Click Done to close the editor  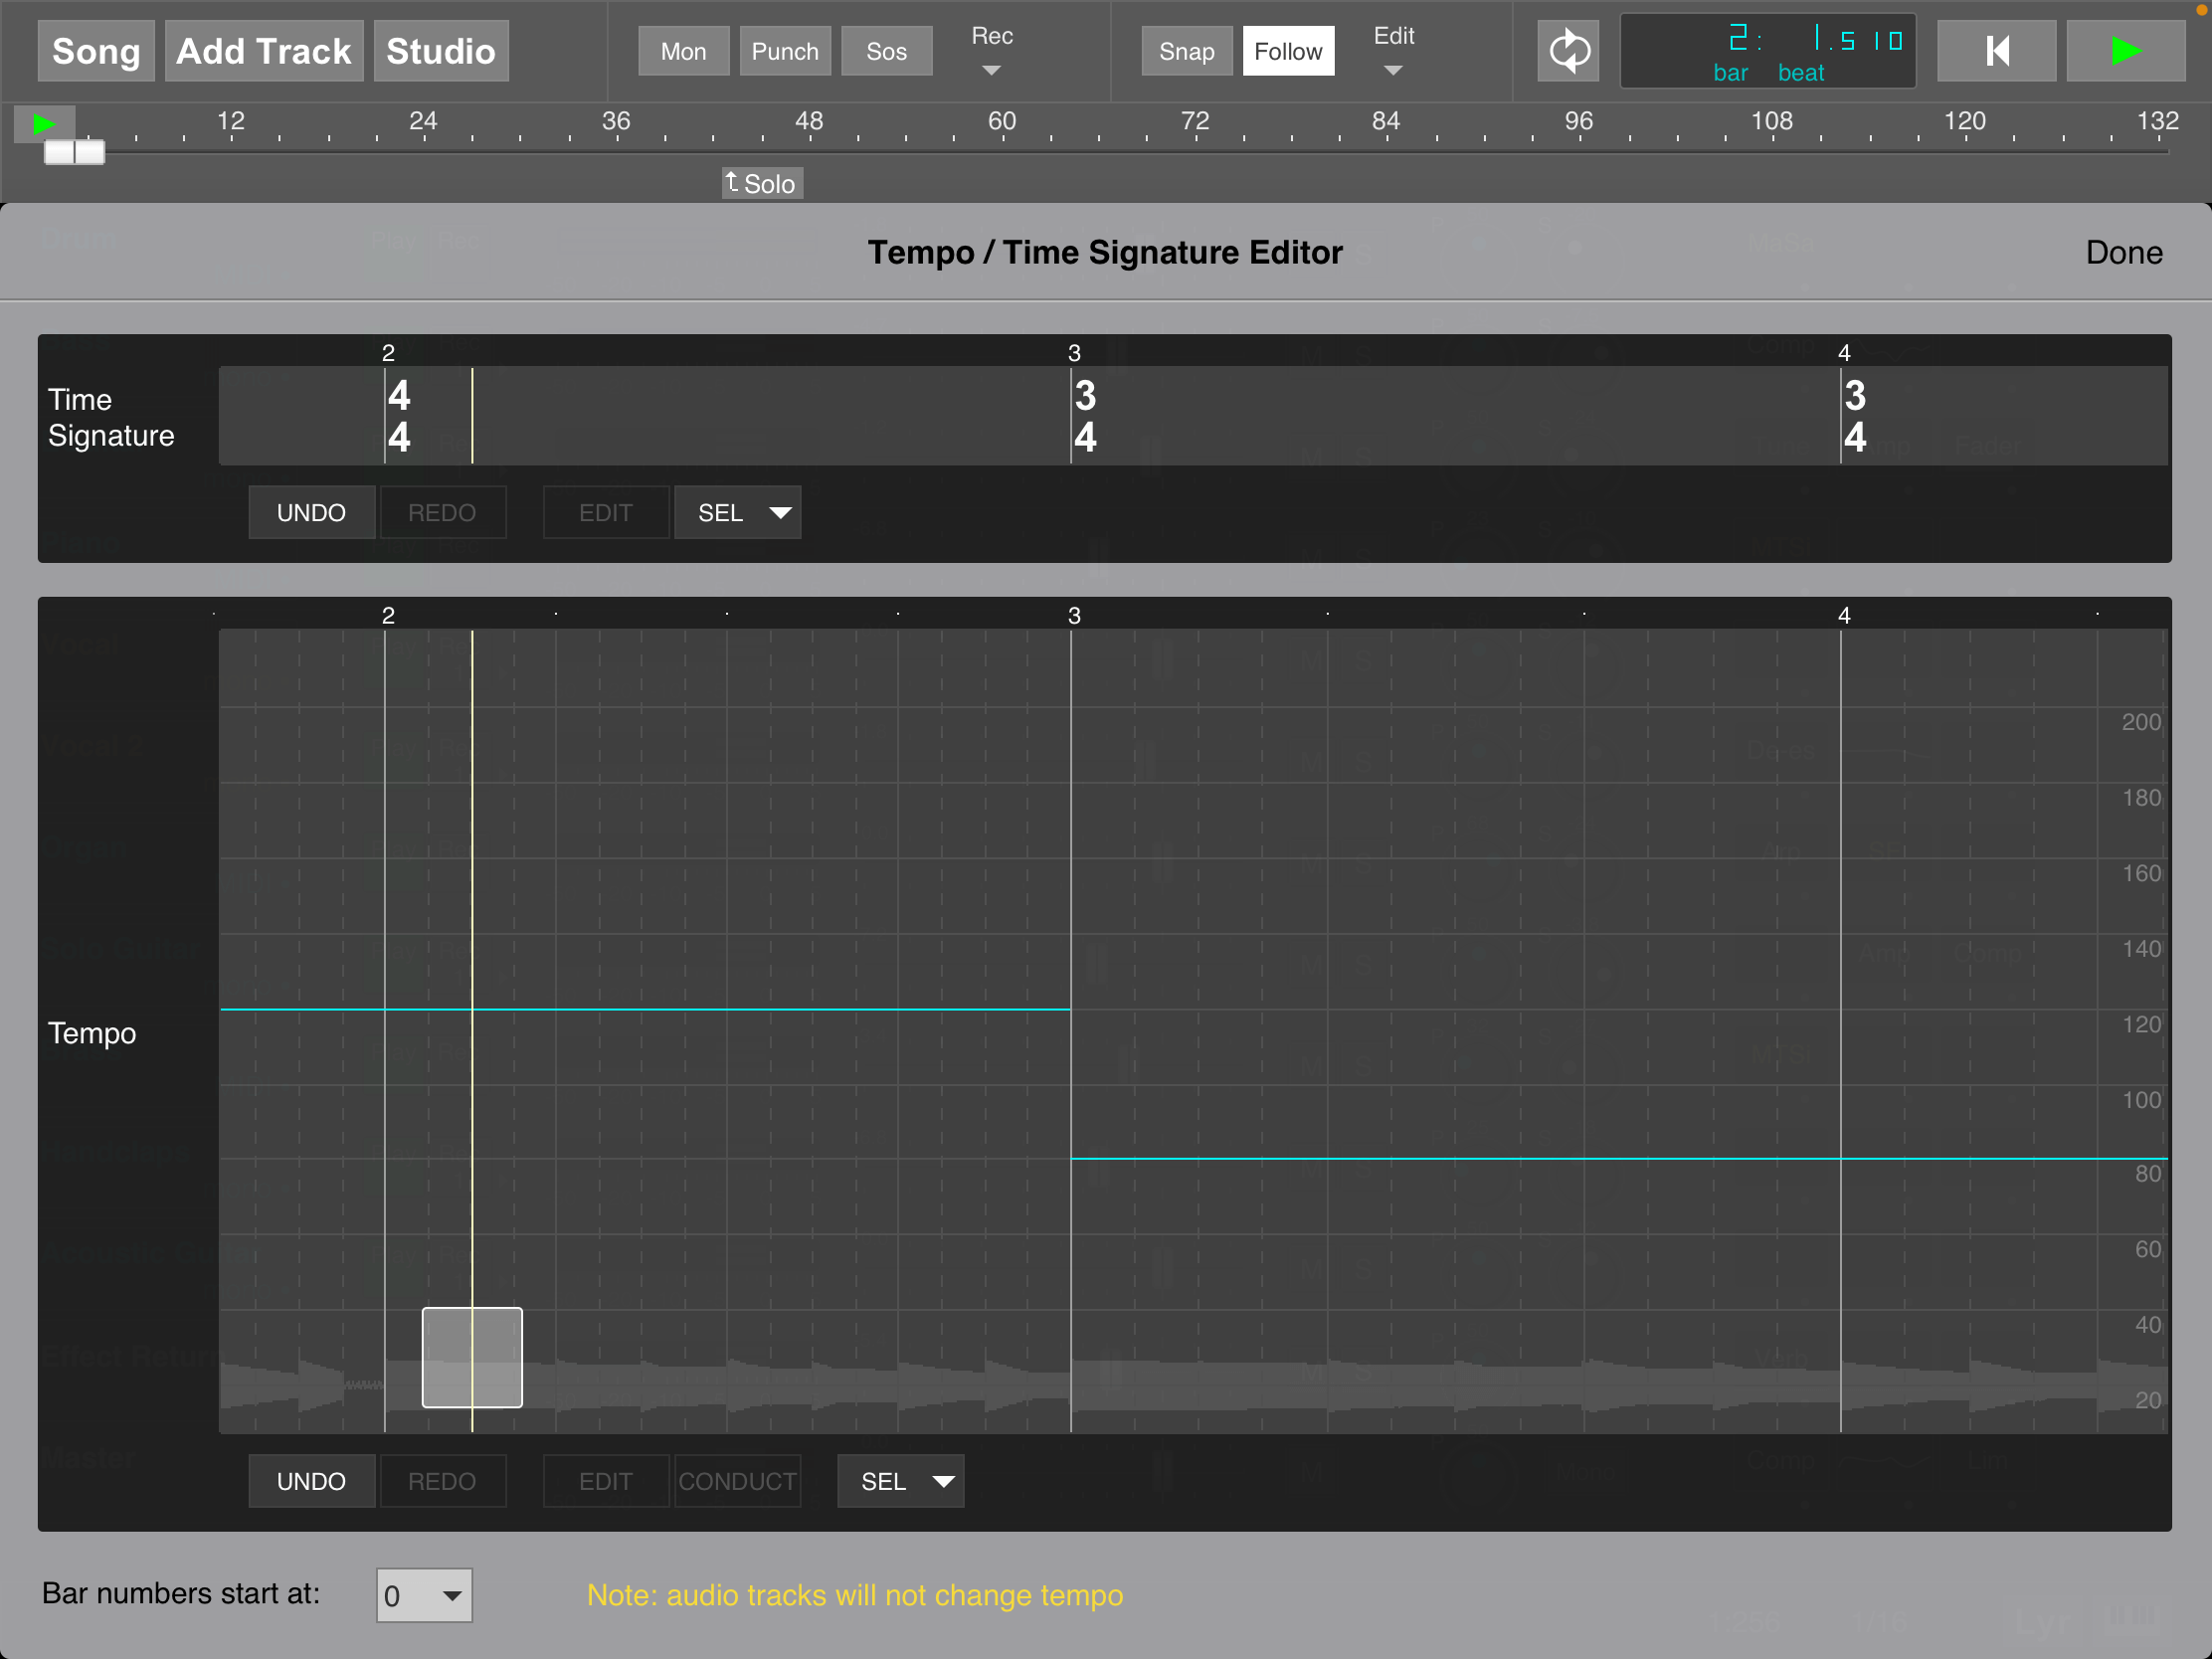(x=2124, y=252)
